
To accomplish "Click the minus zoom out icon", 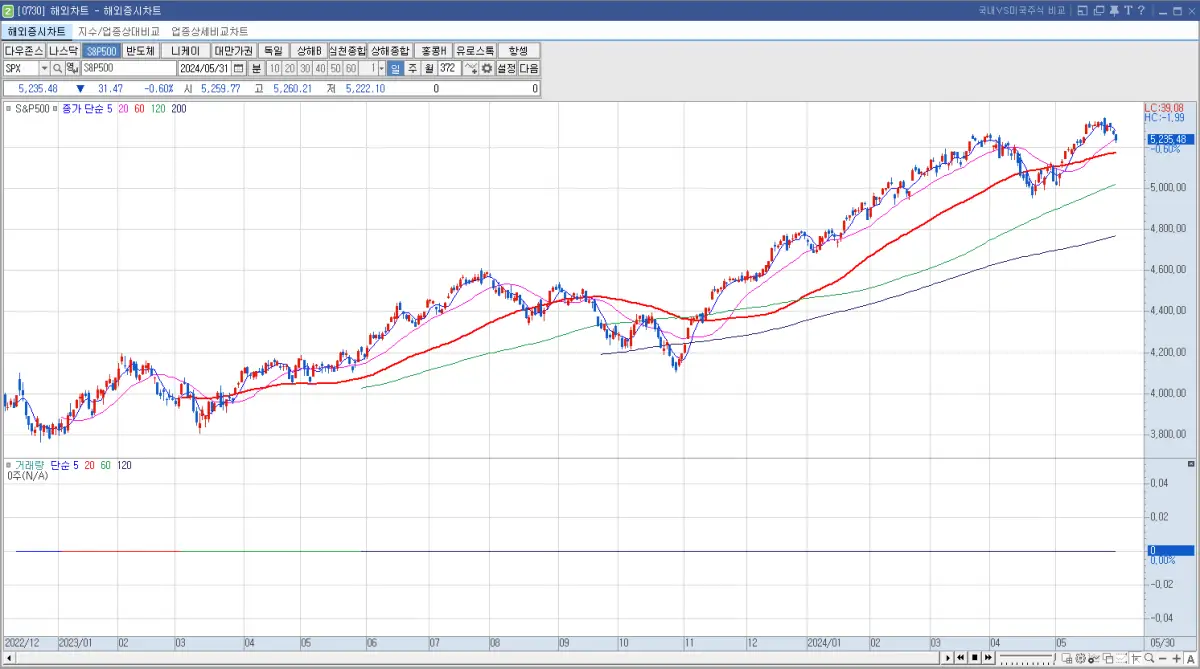I will coord(1162,659).
